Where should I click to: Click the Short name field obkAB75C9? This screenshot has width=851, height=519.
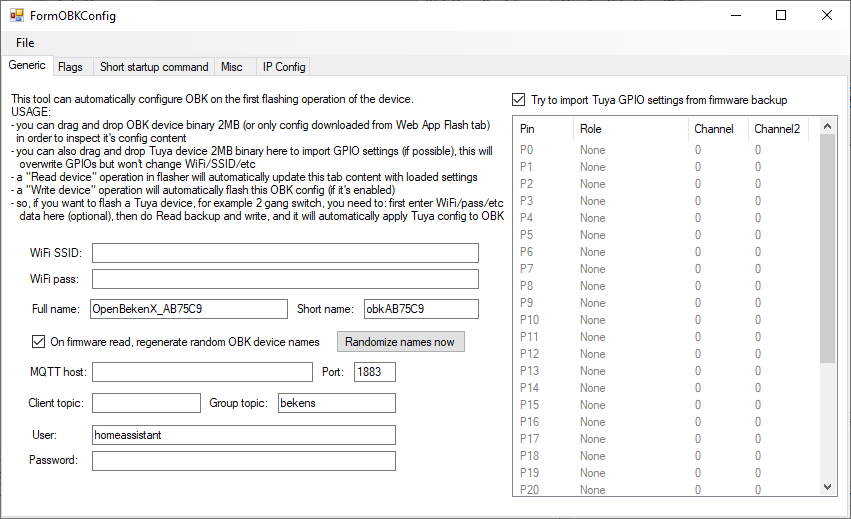click(x=421, y=309)
